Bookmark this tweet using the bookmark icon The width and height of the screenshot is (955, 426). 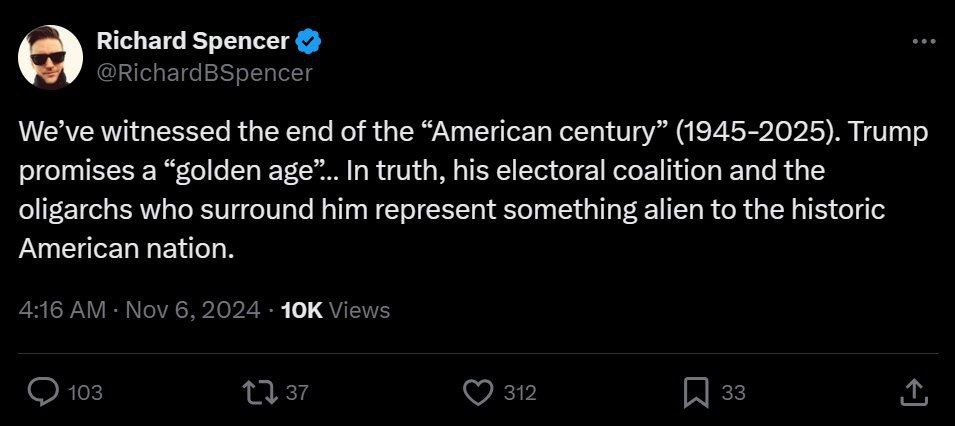696,393
